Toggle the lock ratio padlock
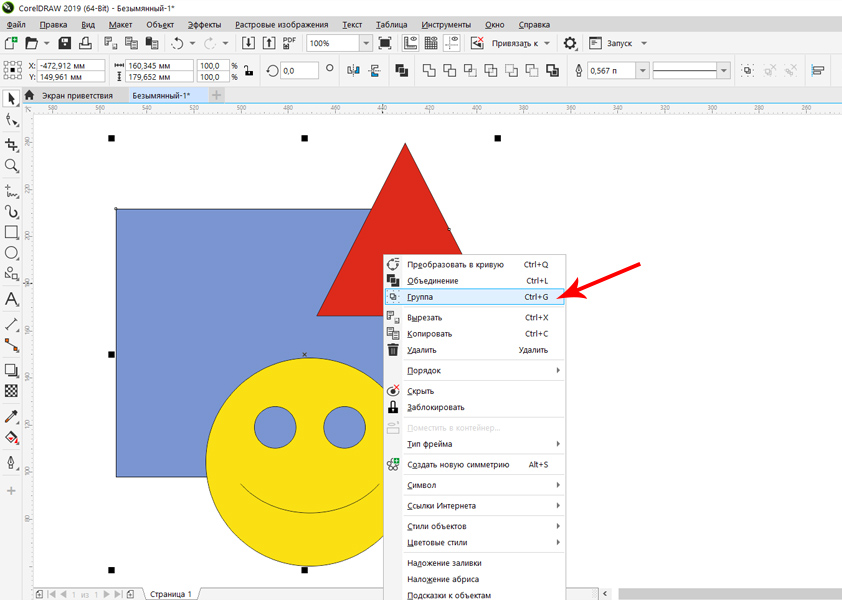This screenshot has height=600, width=842. coord(247,71)
